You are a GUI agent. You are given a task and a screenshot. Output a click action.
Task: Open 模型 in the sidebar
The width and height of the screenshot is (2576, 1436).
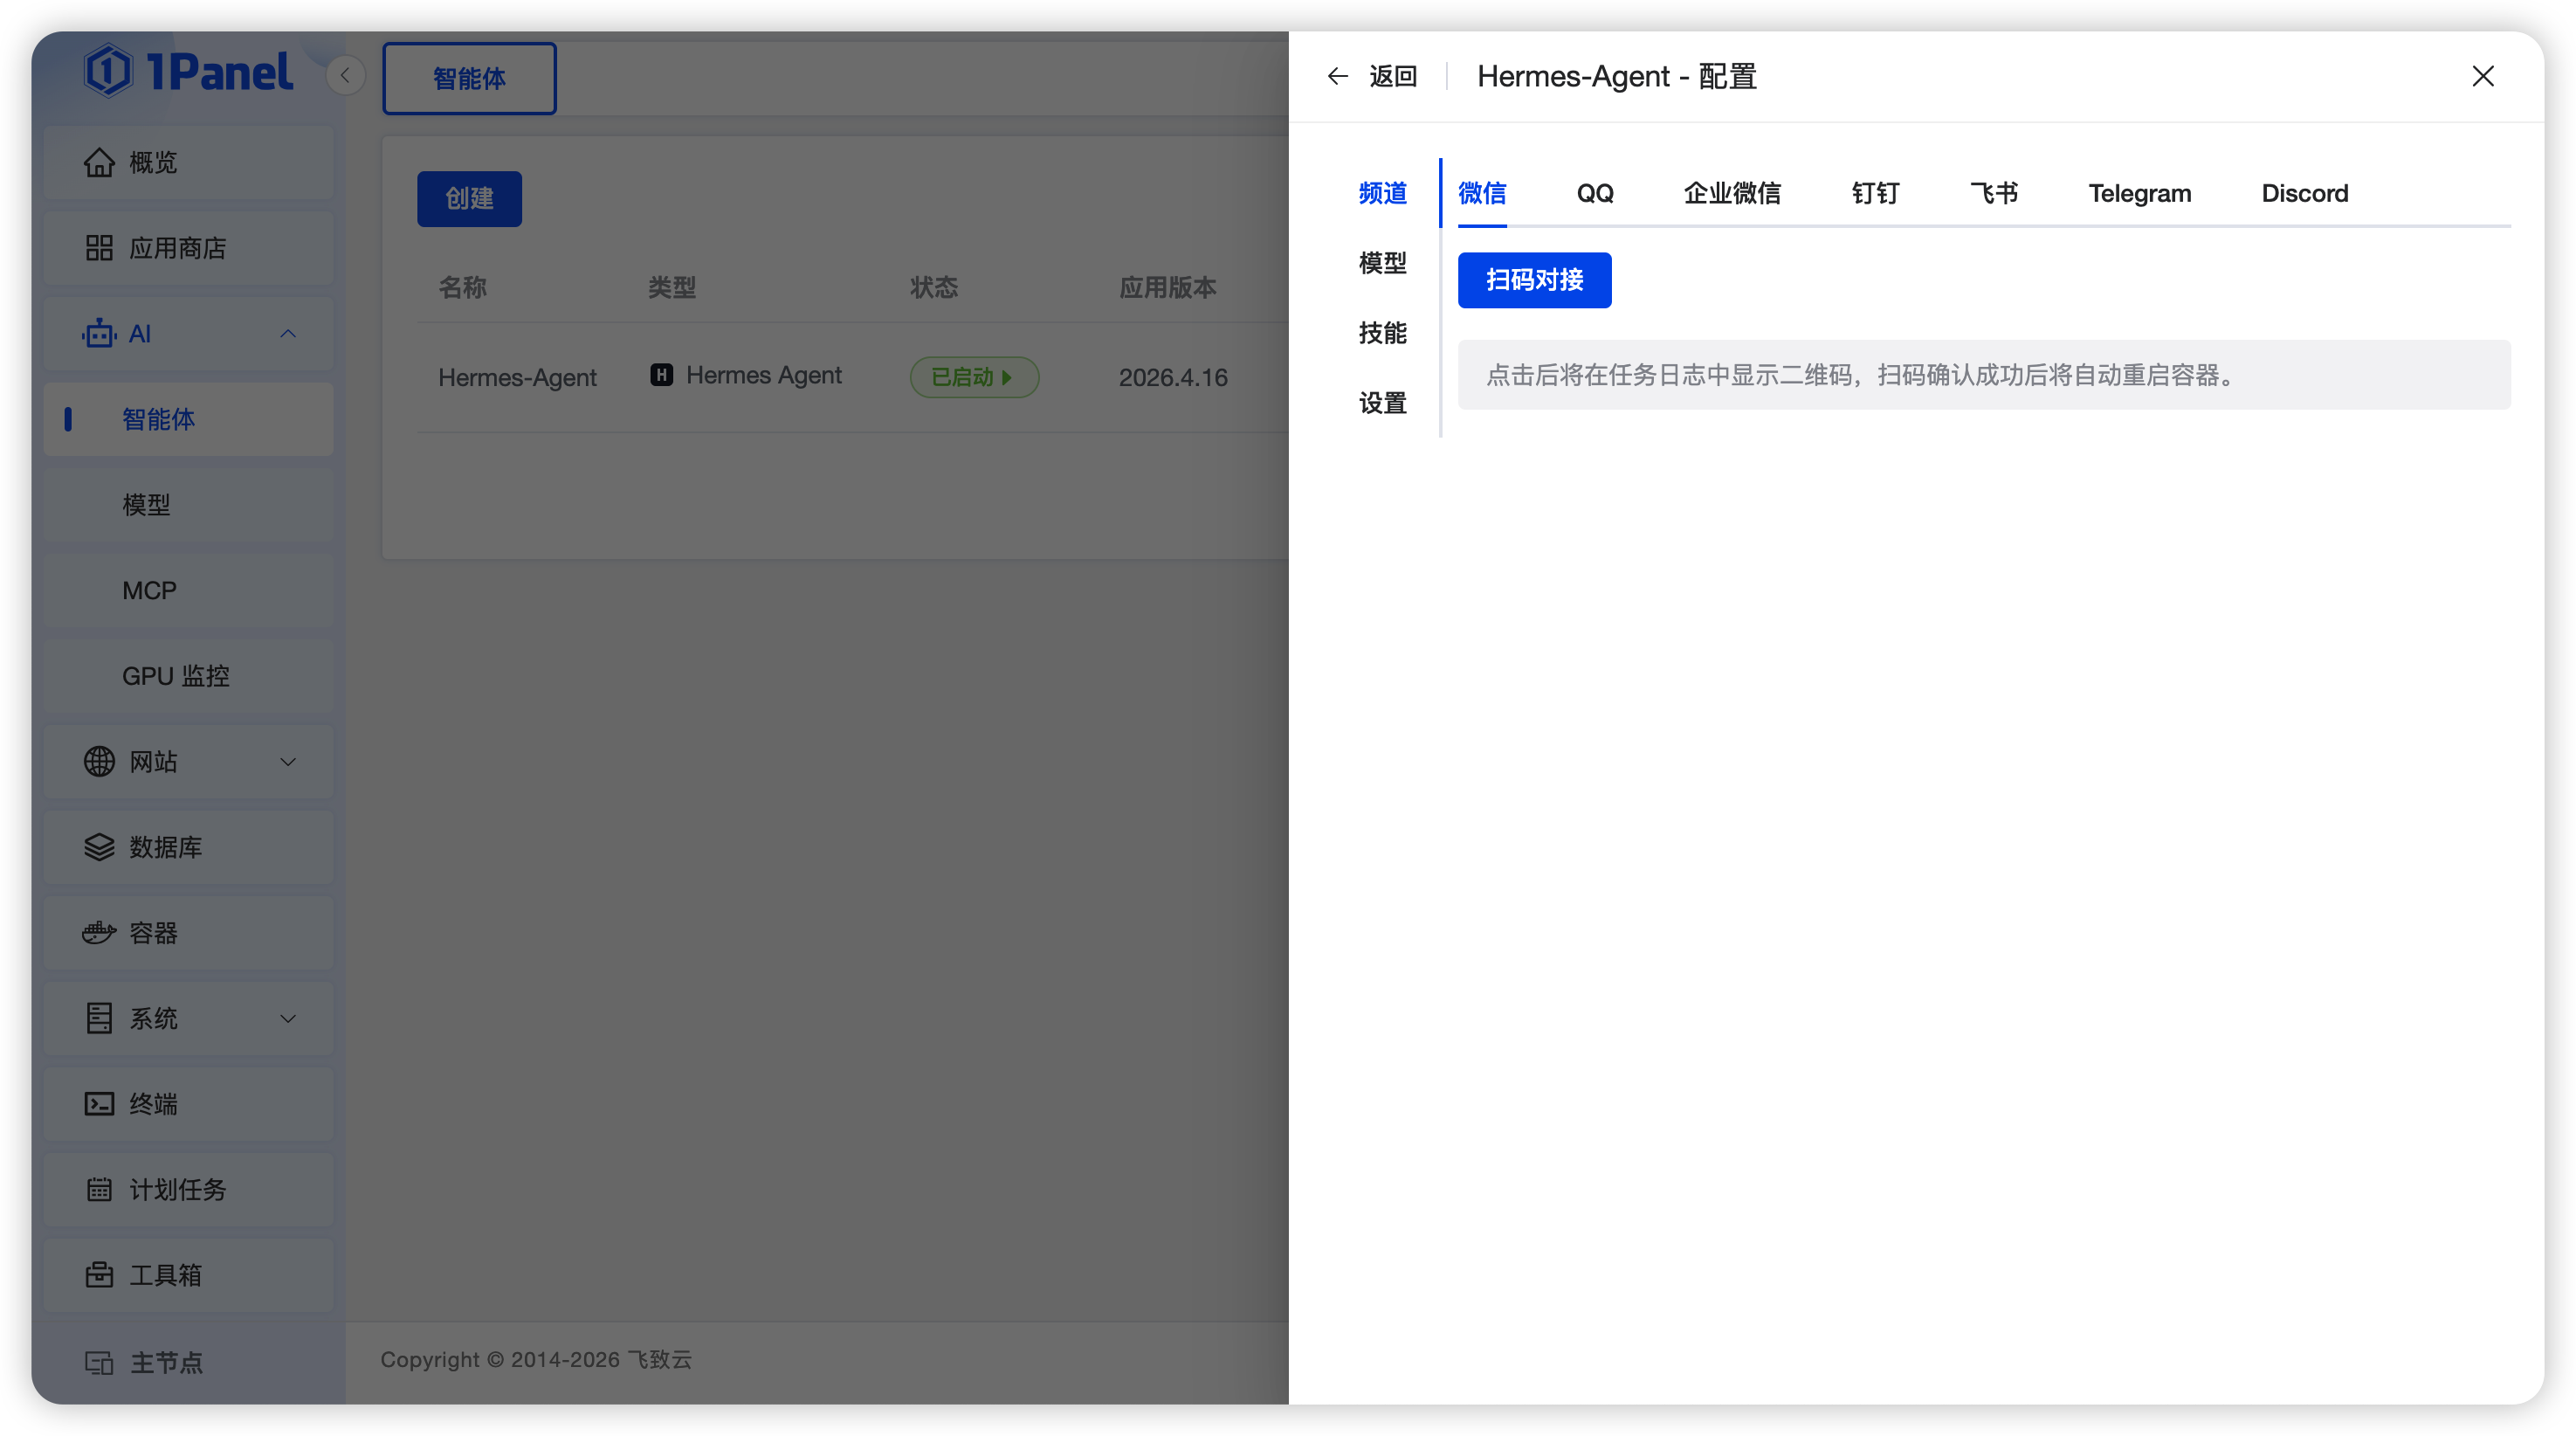point(188,505)
